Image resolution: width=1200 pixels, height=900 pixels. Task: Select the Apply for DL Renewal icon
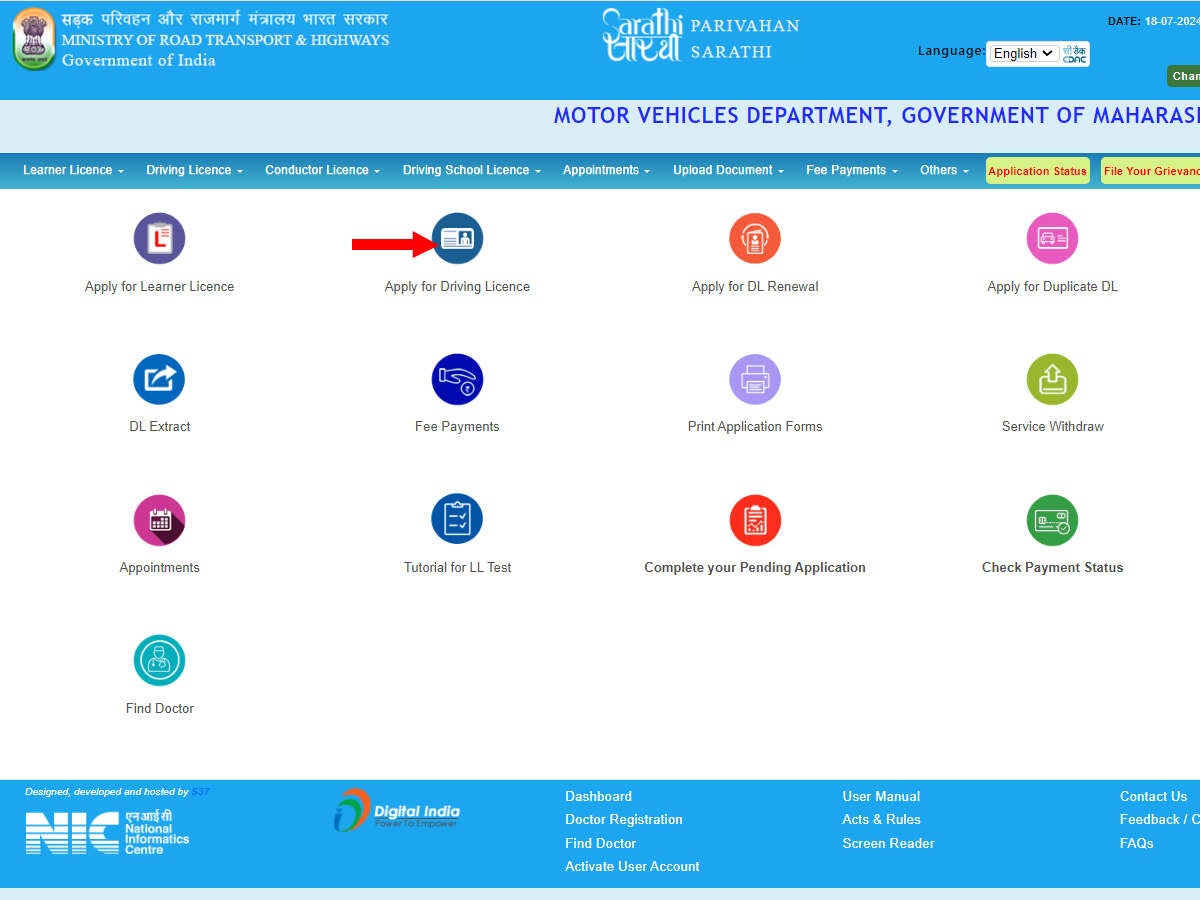click(755, 238)
